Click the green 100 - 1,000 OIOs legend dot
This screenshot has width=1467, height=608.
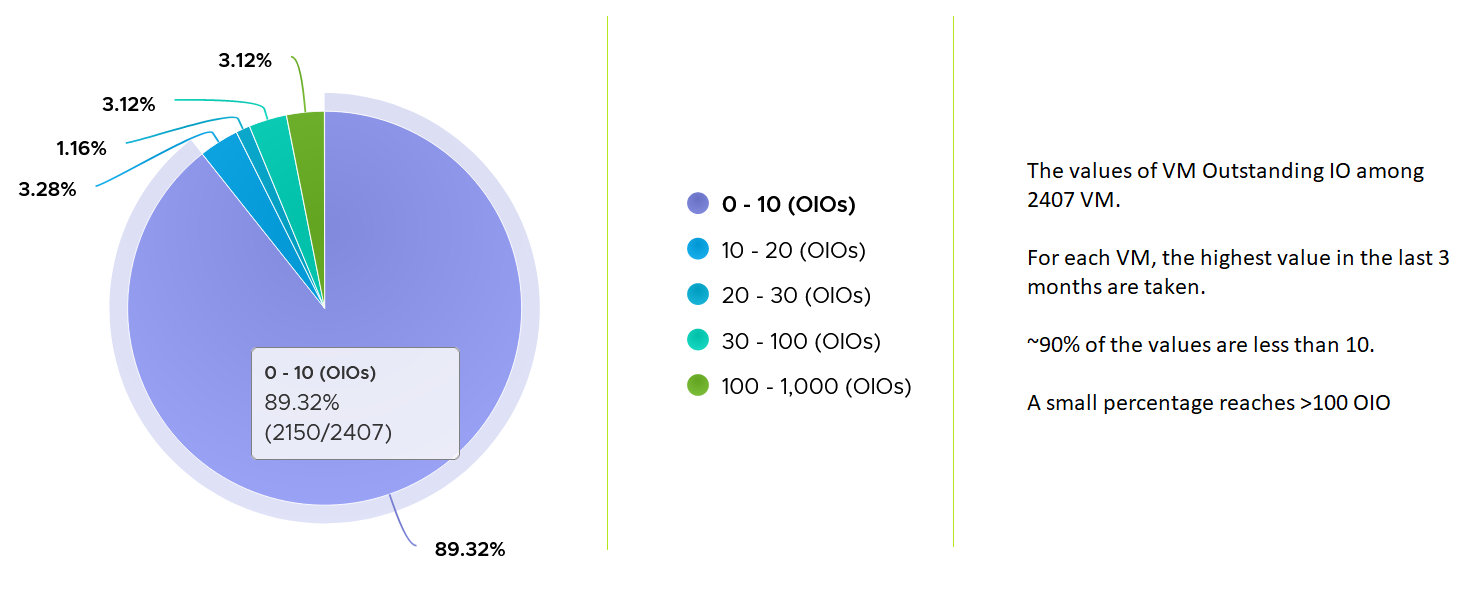tap(698, 386)
